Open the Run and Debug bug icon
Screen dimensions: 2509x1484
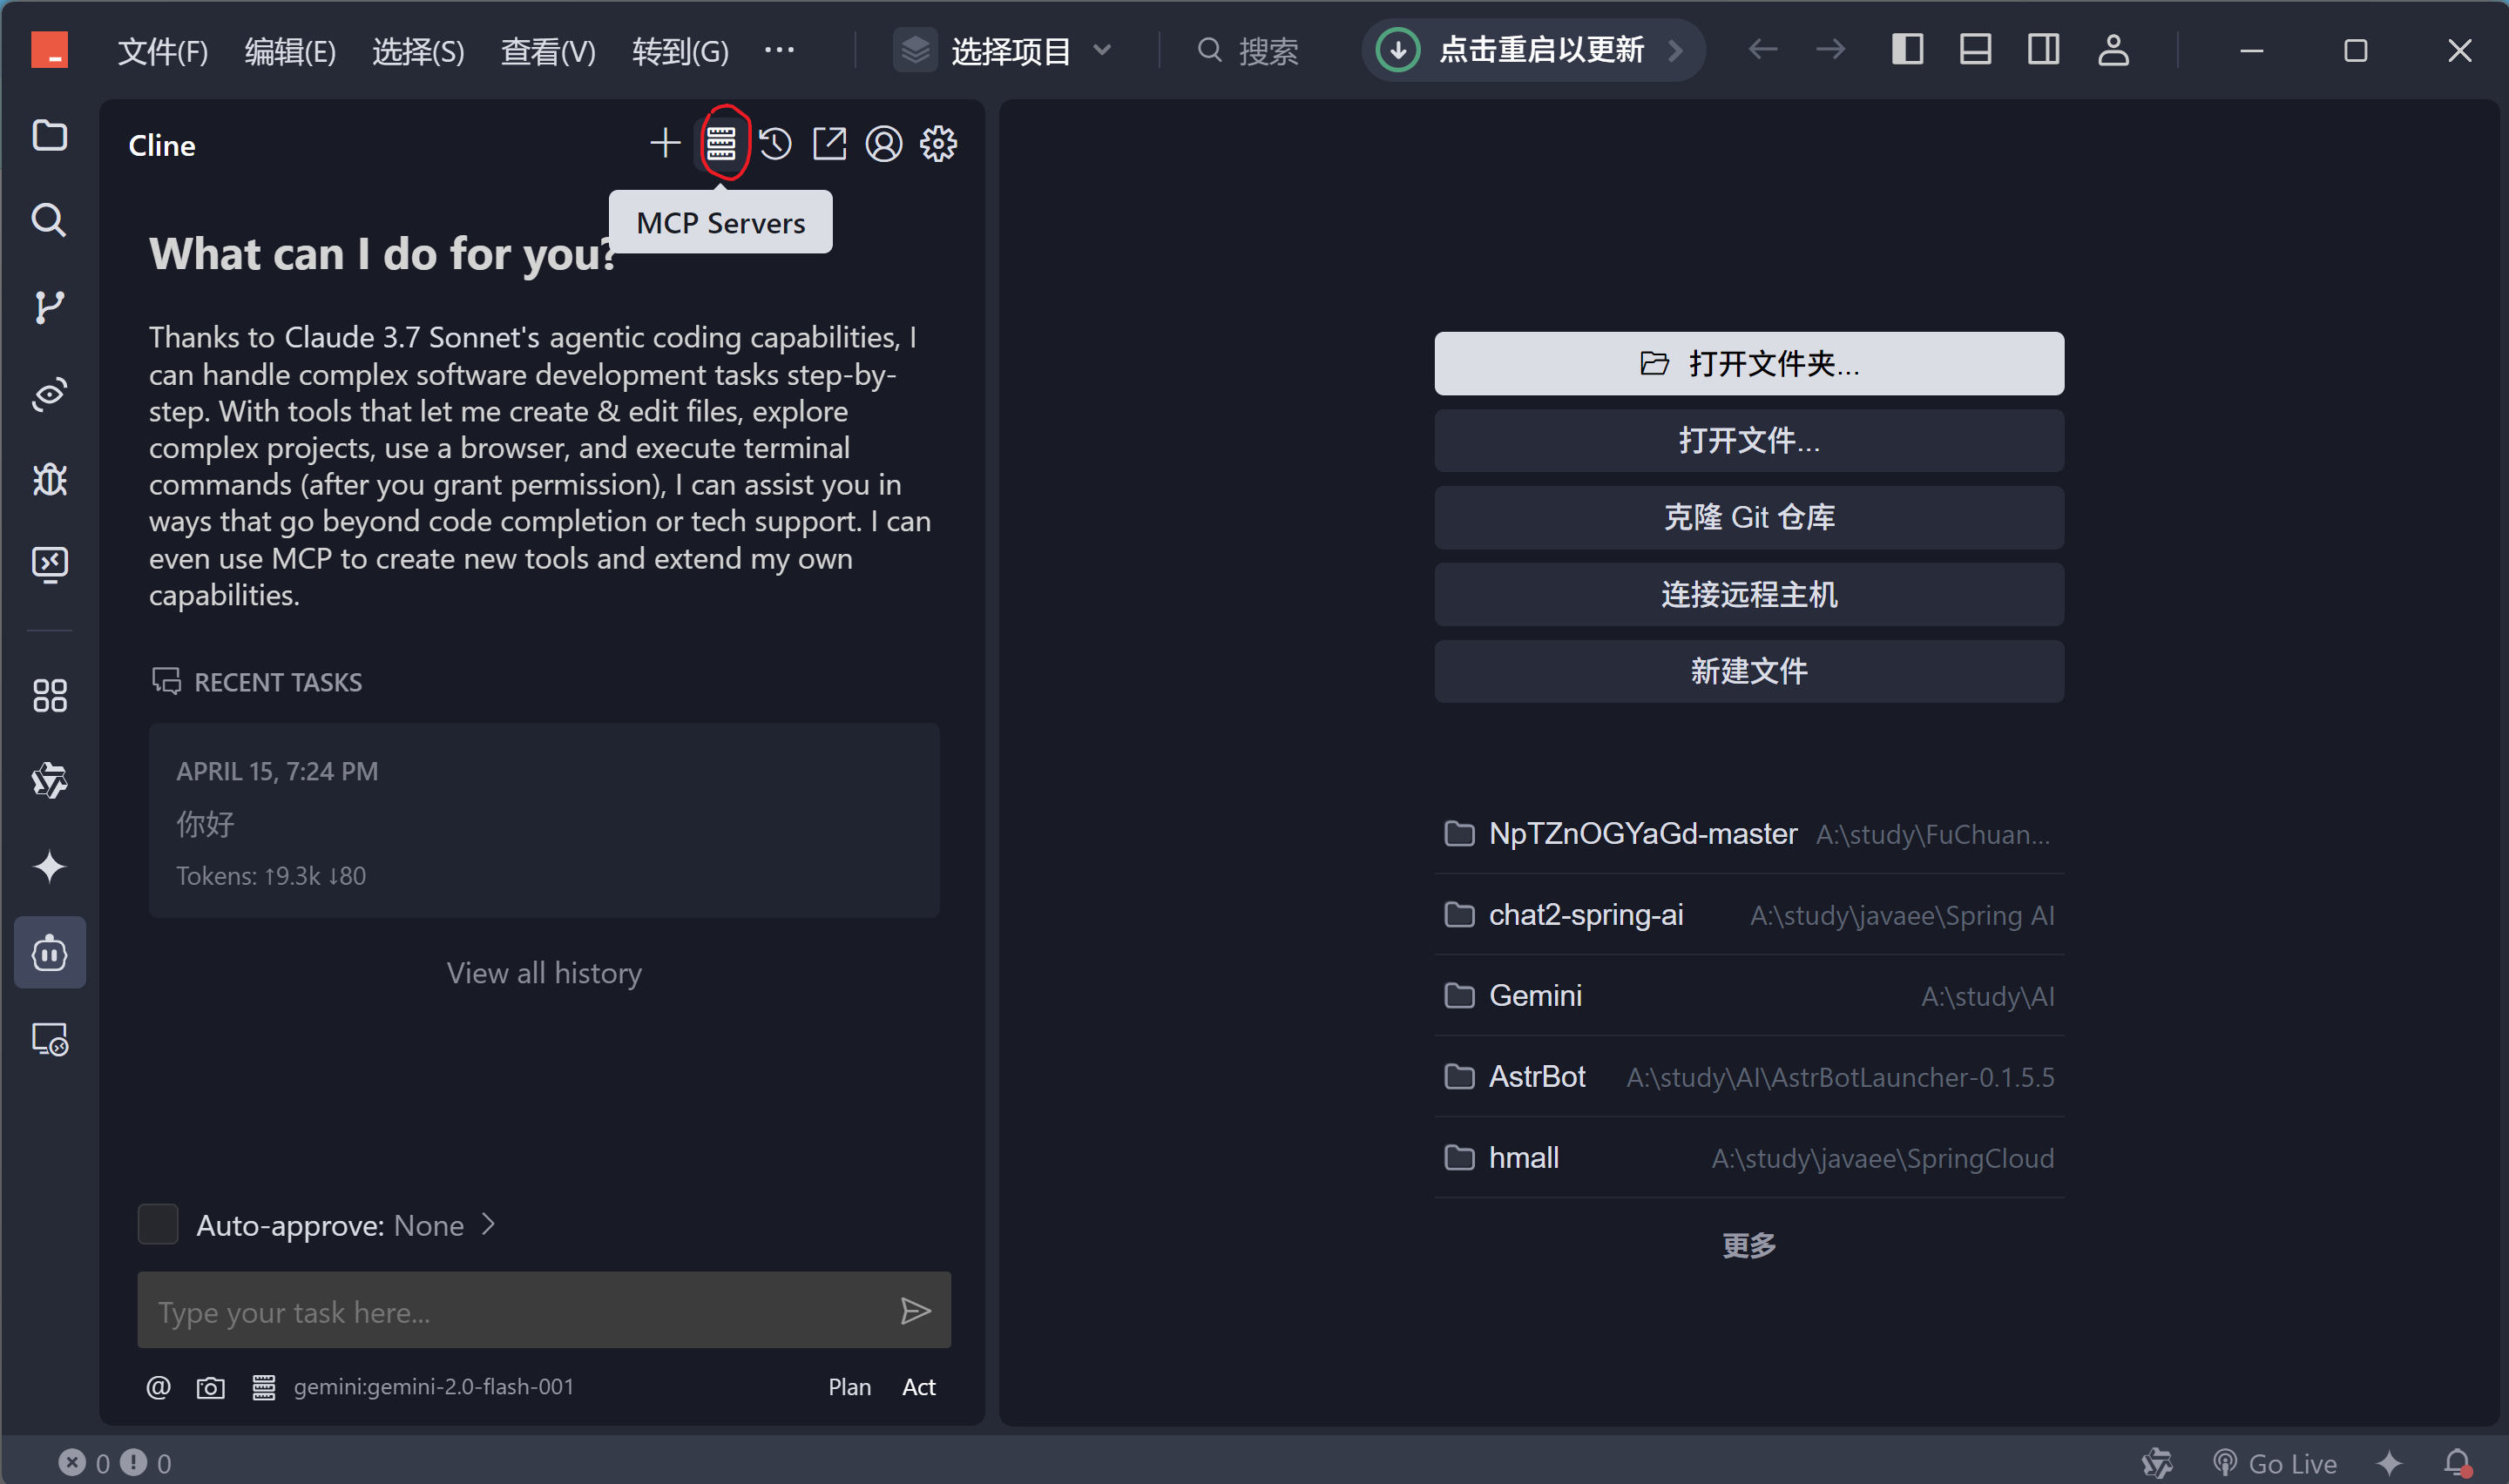pos(49,480)
